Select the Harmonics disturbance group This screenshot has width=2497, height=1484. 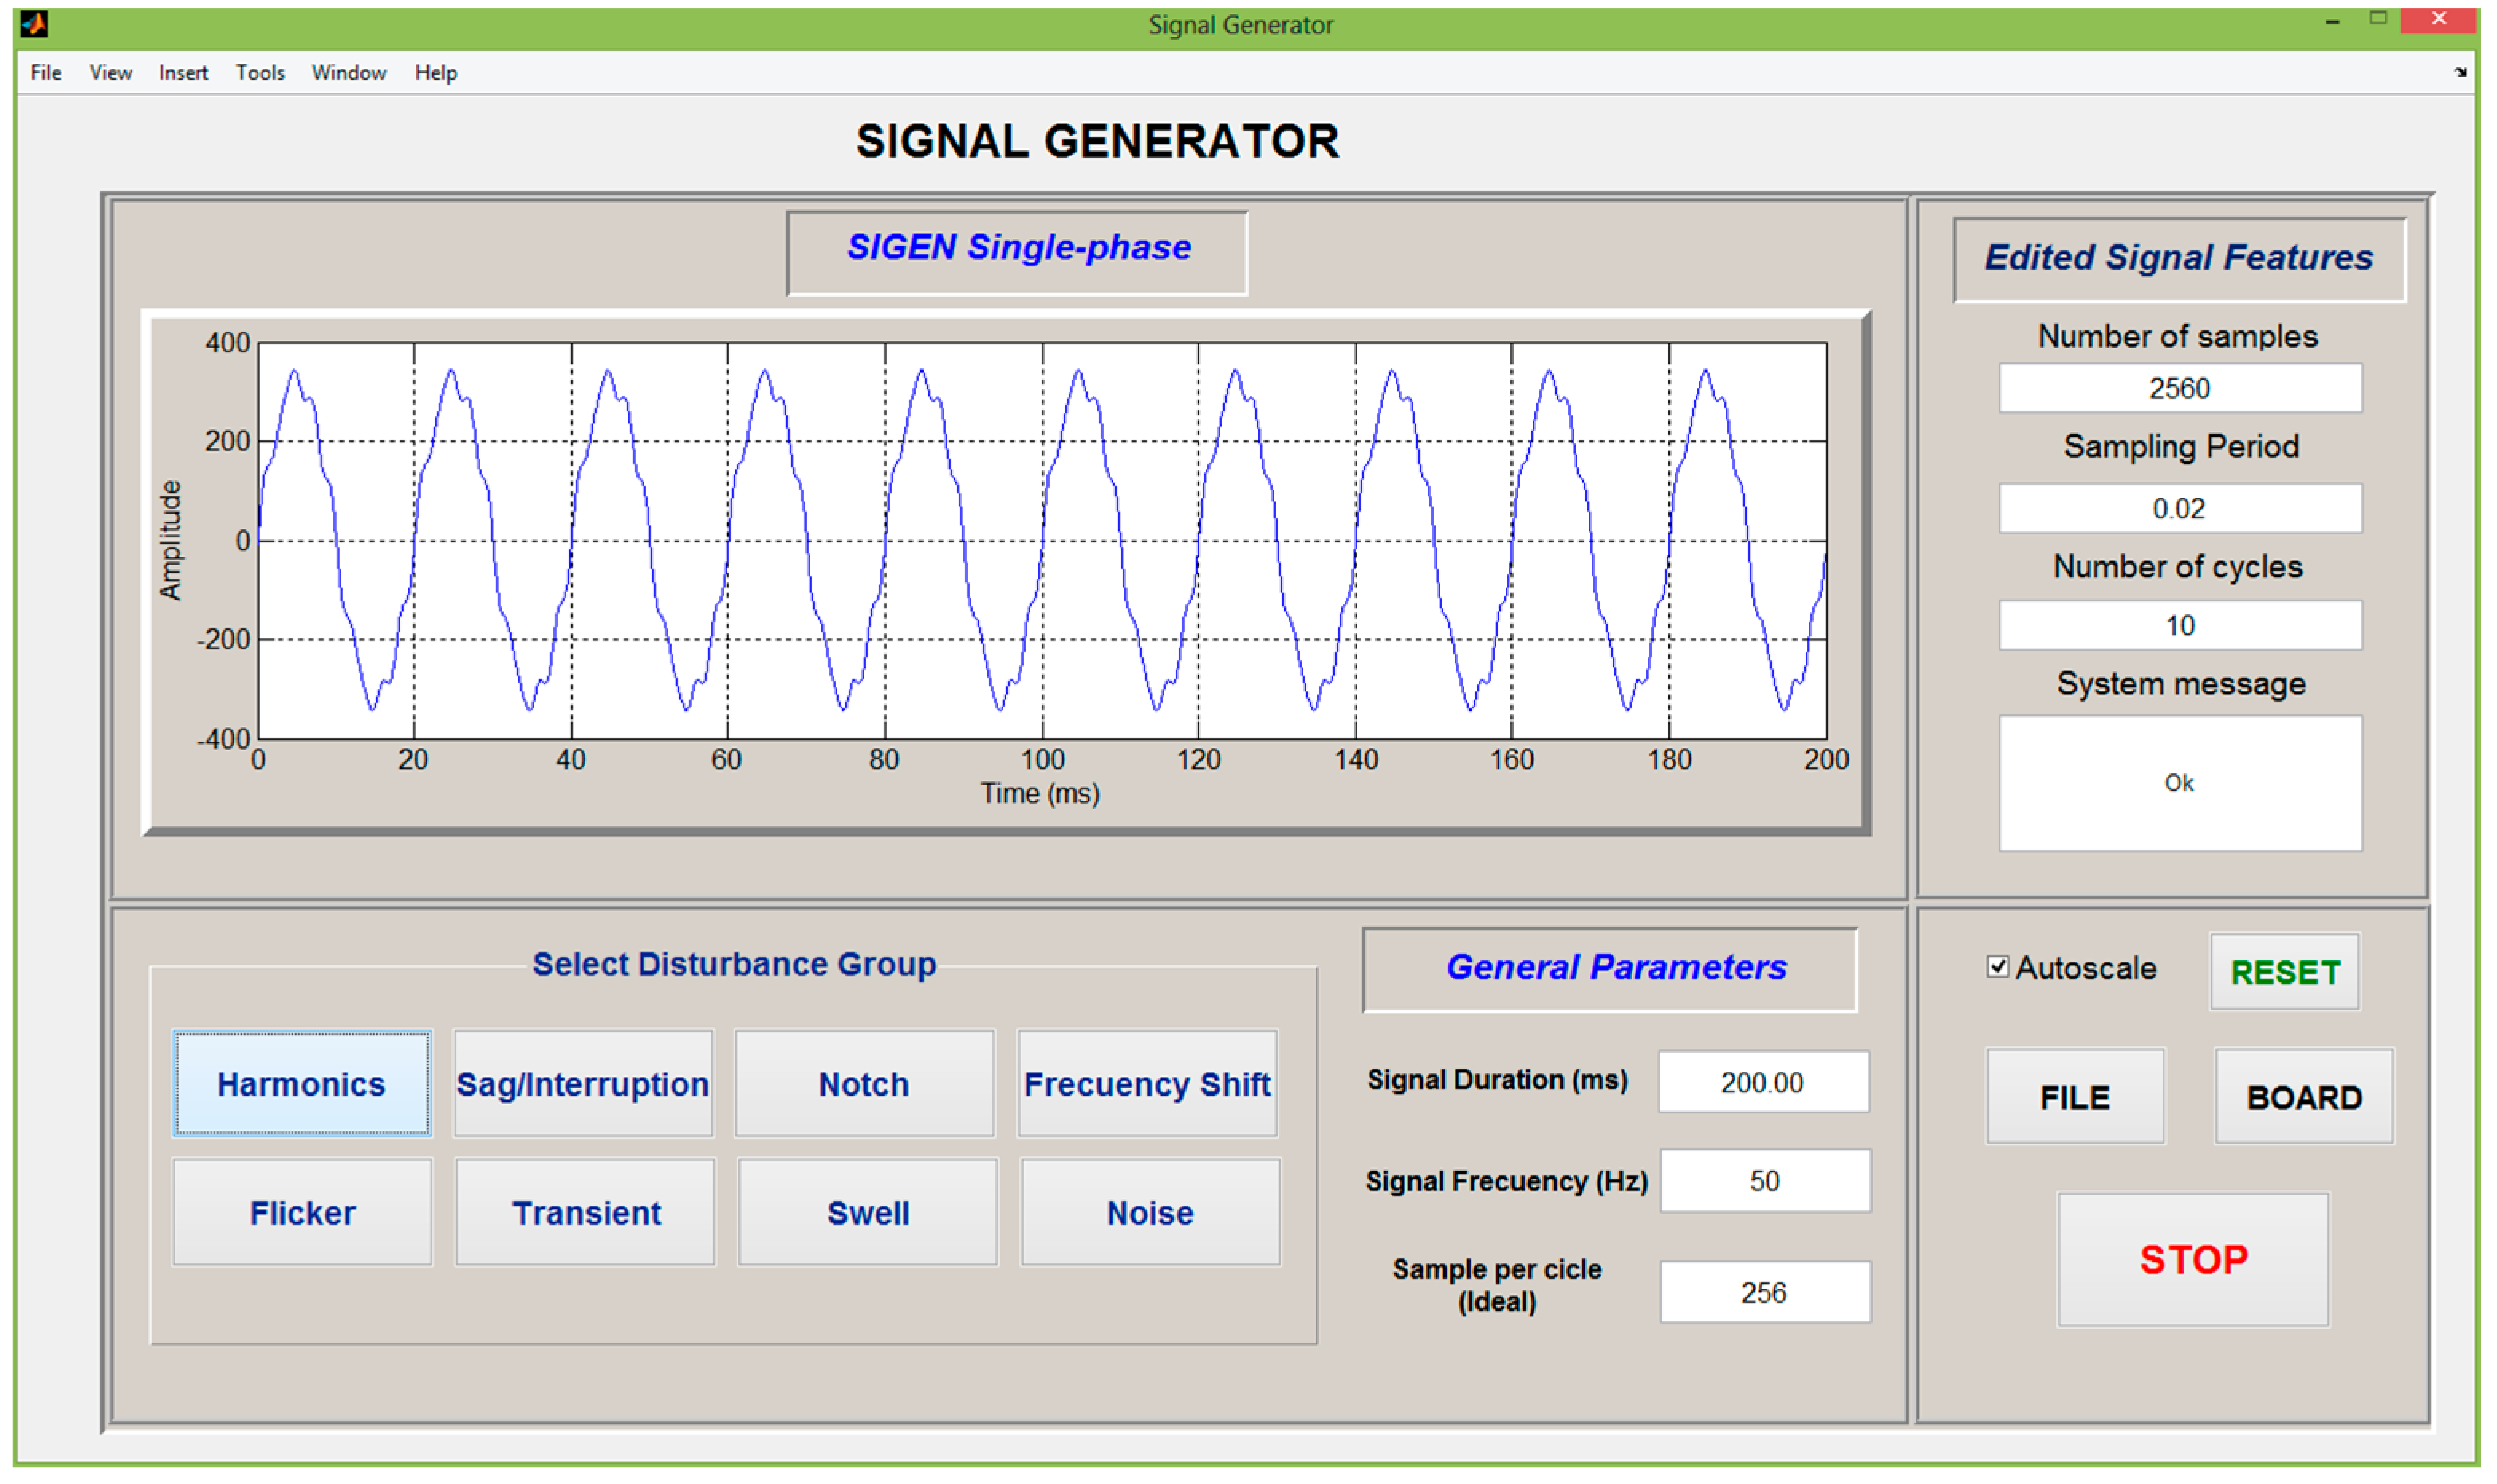301,1084
